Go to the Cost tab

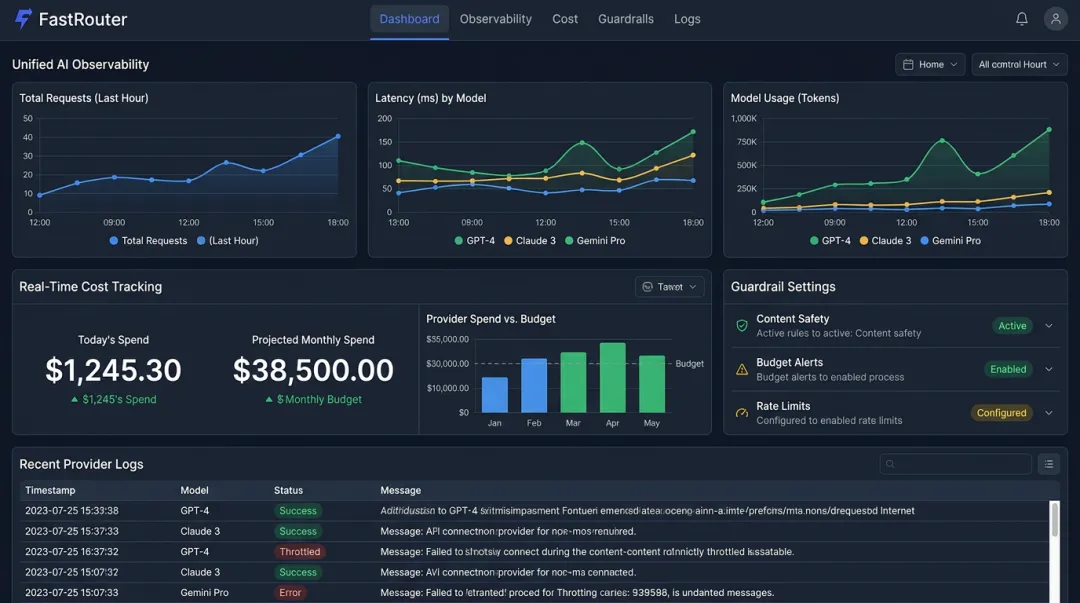pyautogui.click(x=565, y=19)
